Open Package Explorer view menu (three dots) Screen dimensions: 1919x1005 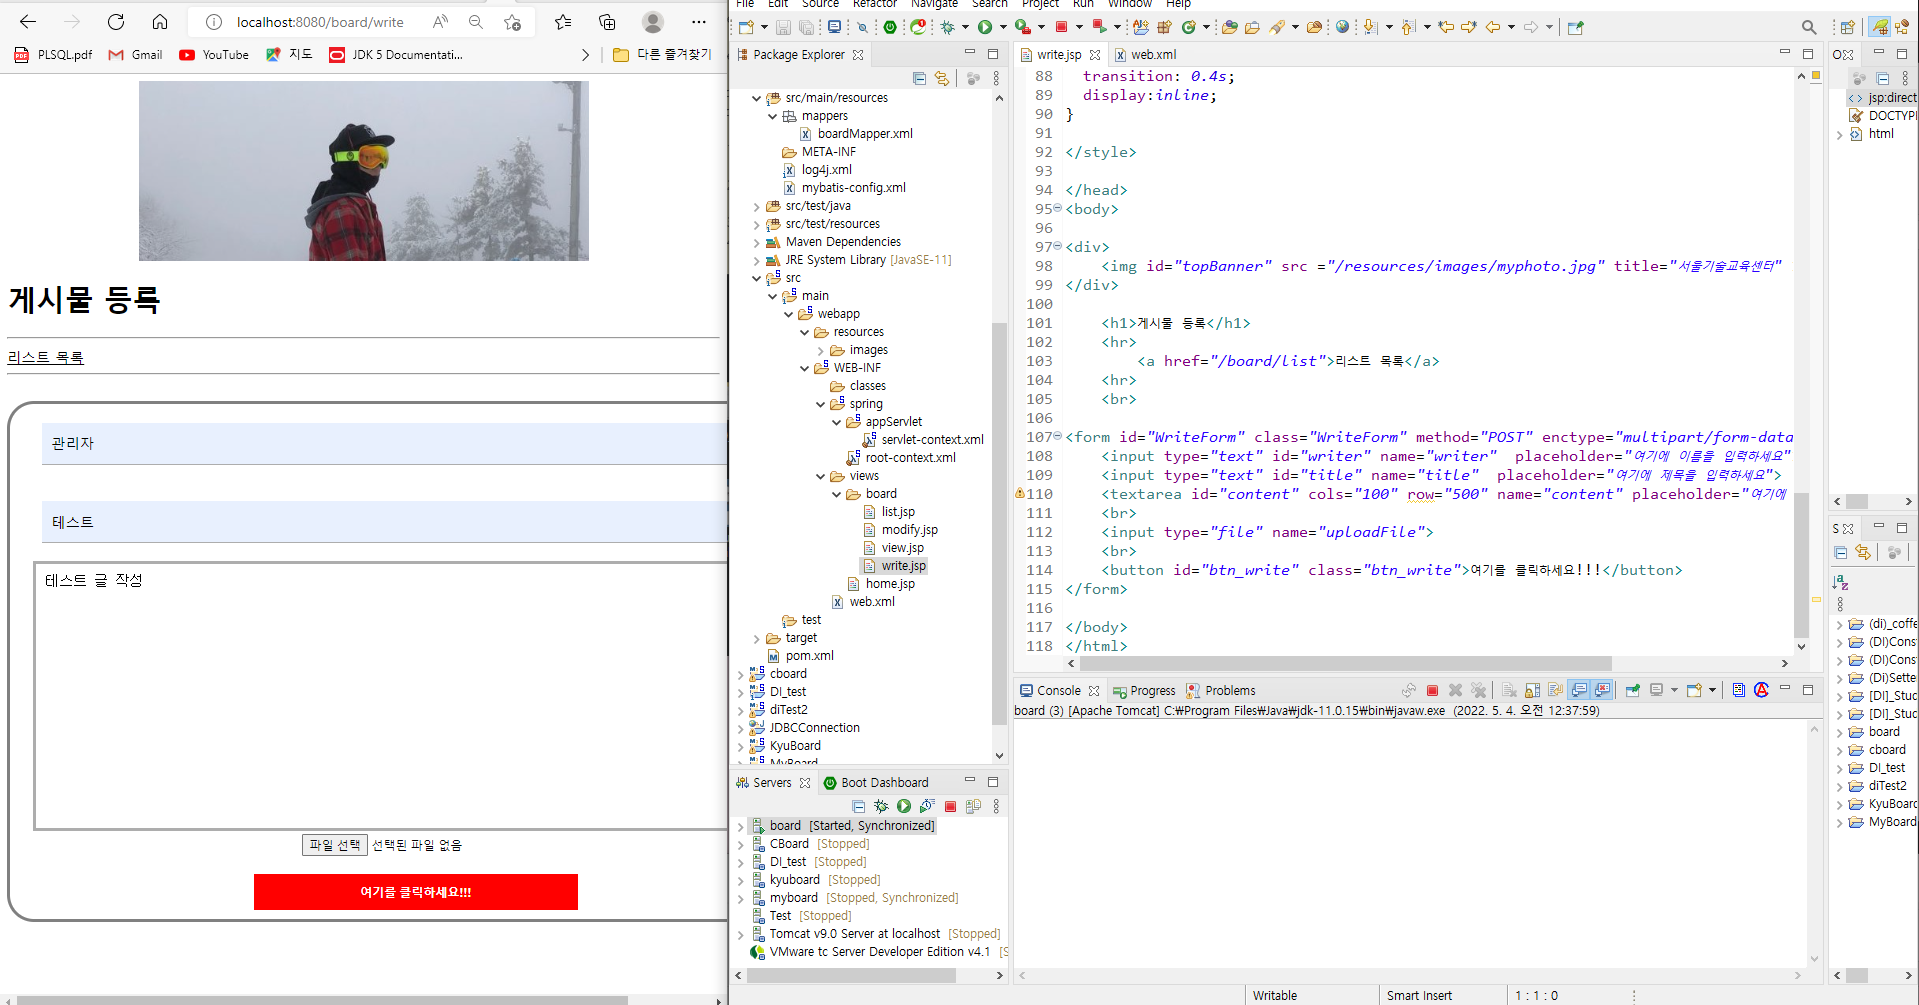coord(996,78)
